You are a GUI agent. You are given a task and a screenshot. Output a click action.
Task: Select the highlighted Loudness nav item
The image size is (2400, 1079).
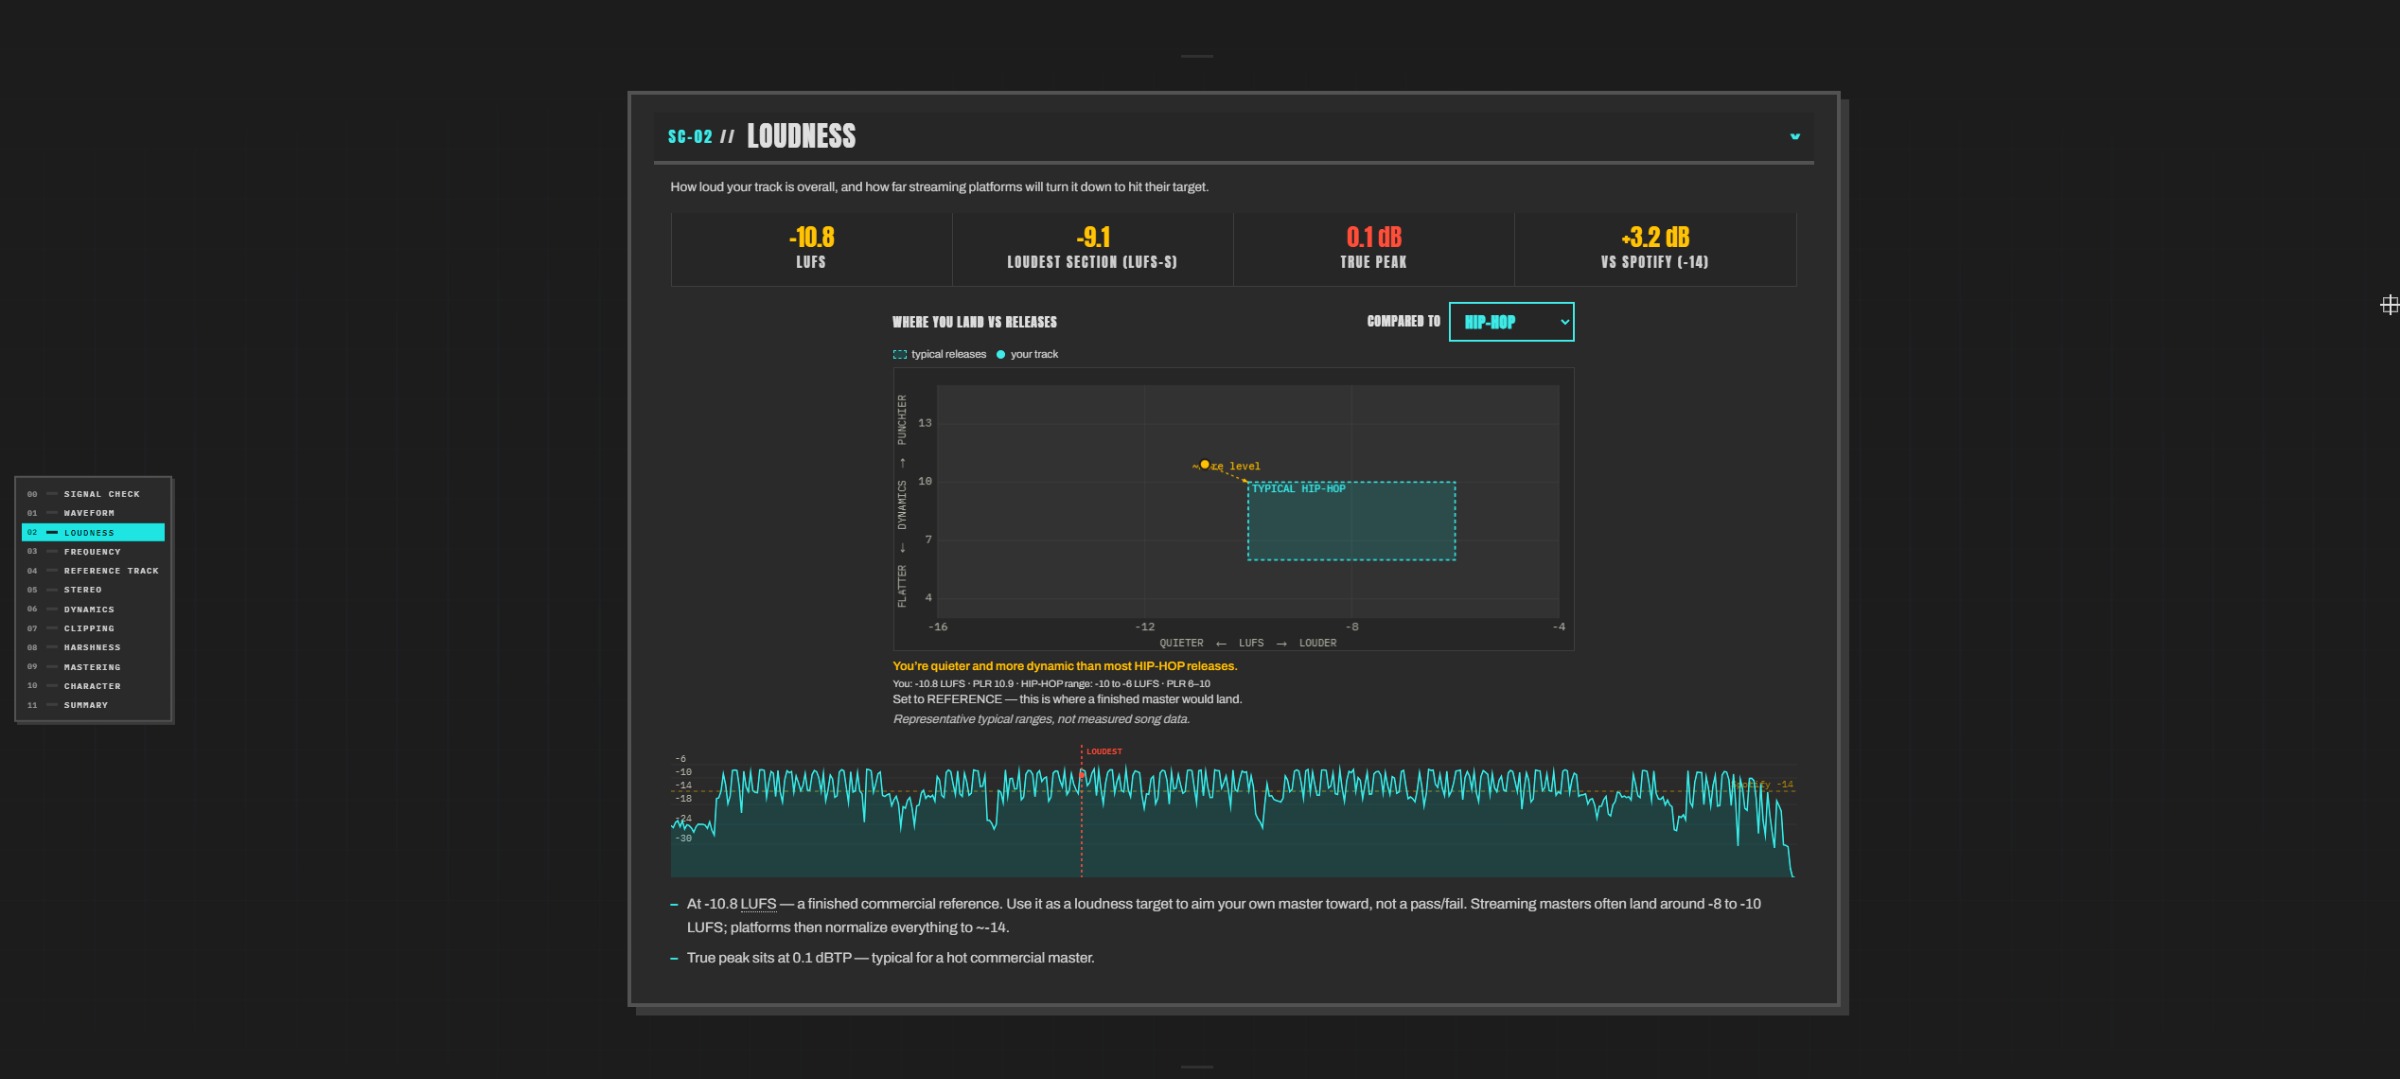pos(93,532)
